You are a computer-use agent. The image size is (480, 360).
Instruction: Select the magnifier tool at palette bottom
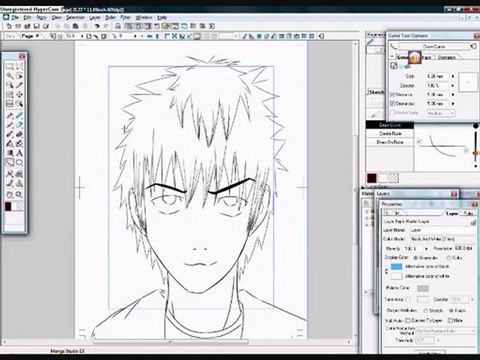pyautogui.click(x=19, y=194)
